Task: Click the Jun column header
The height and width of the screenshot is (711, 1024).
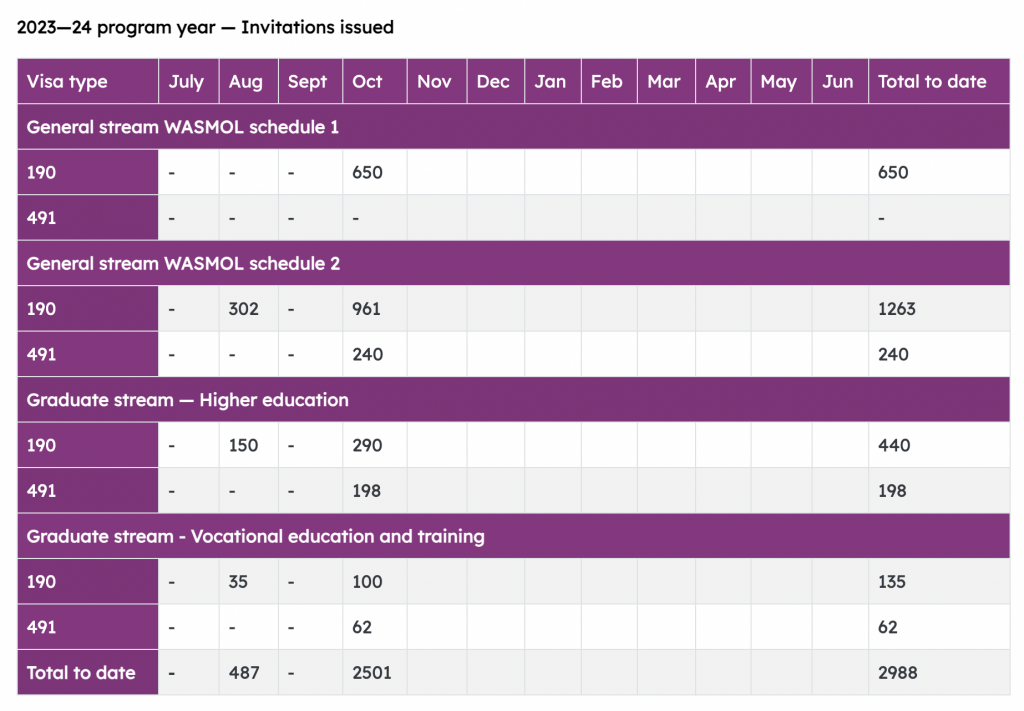Action: [838, 82]
